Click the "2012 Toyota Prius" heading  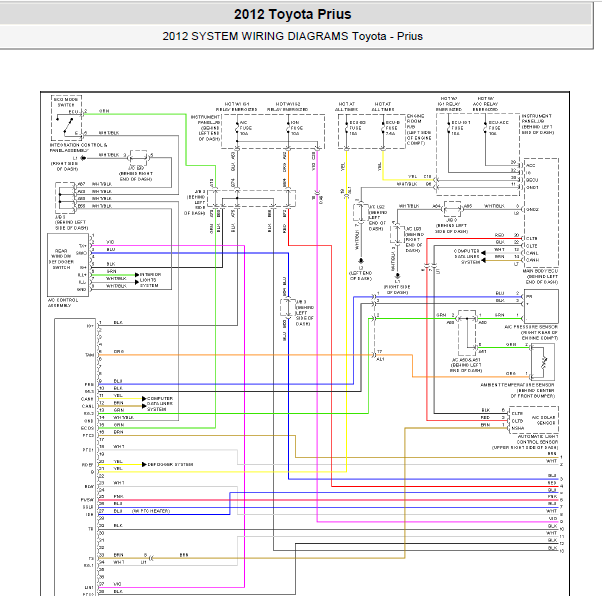pyautogui.click(x=293, y=14)
